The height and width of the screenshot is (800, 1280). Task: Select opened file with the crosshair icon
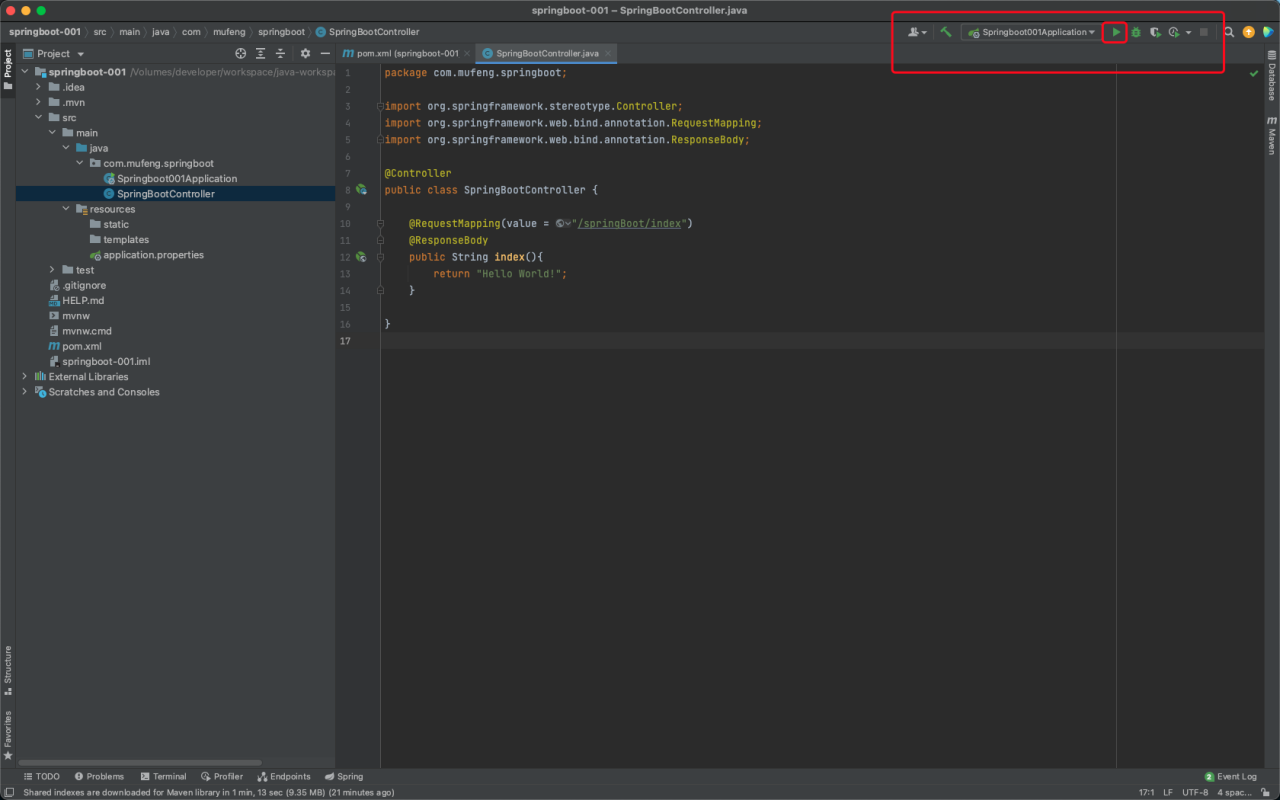coord(240,53)
